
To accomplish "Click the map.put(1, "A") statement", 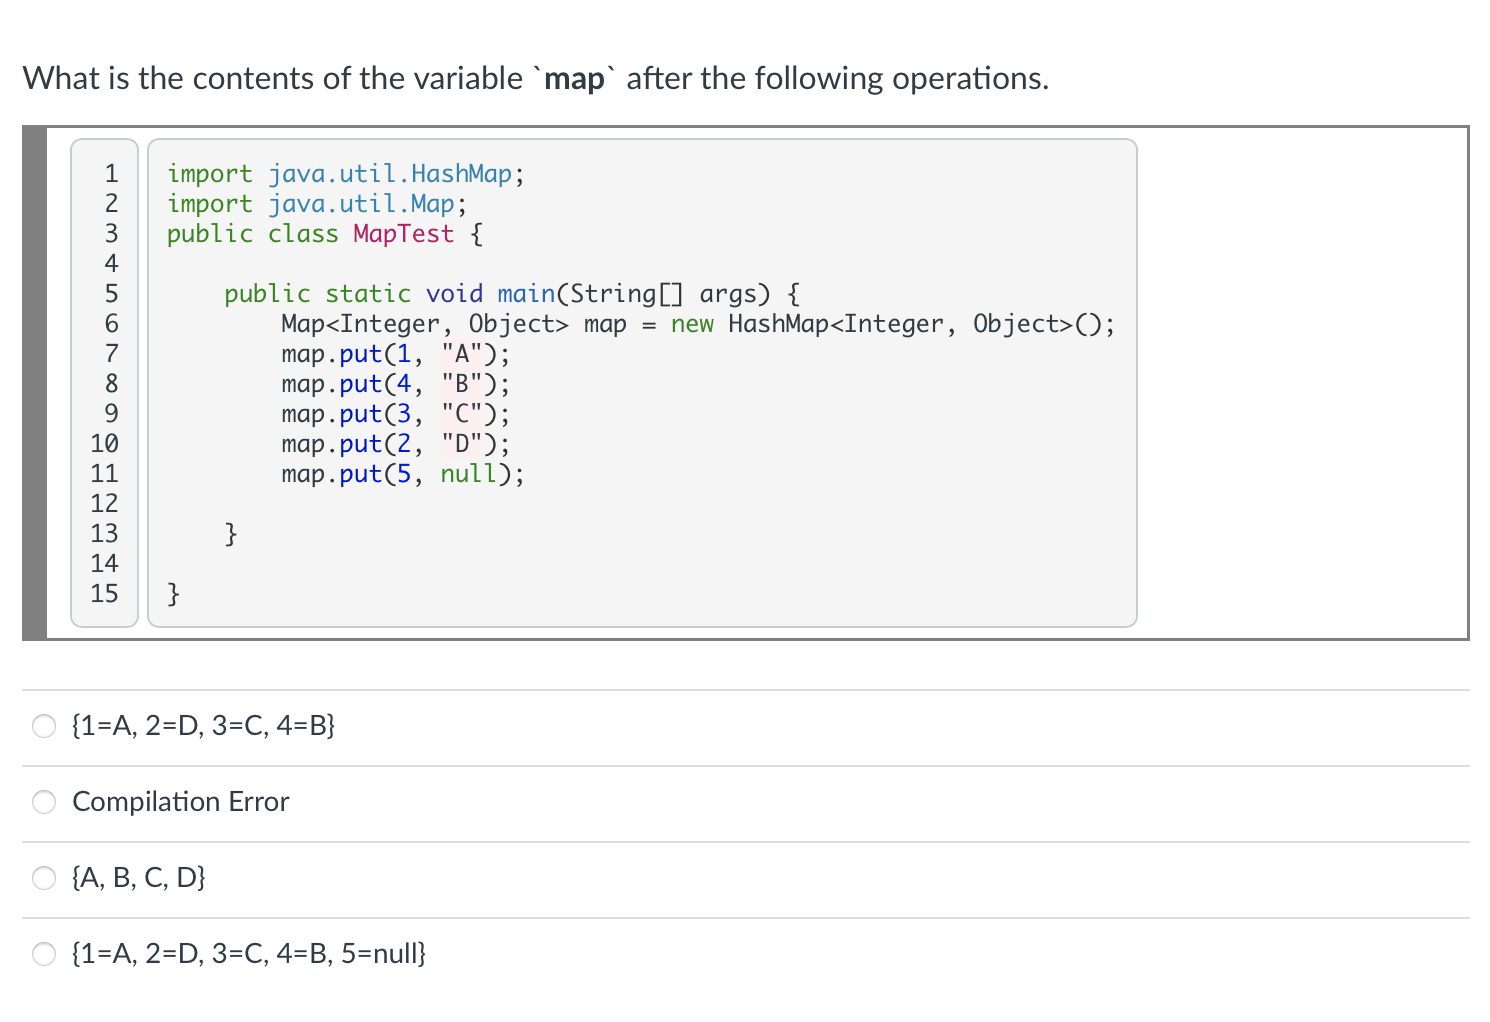I will click(393, 353).
